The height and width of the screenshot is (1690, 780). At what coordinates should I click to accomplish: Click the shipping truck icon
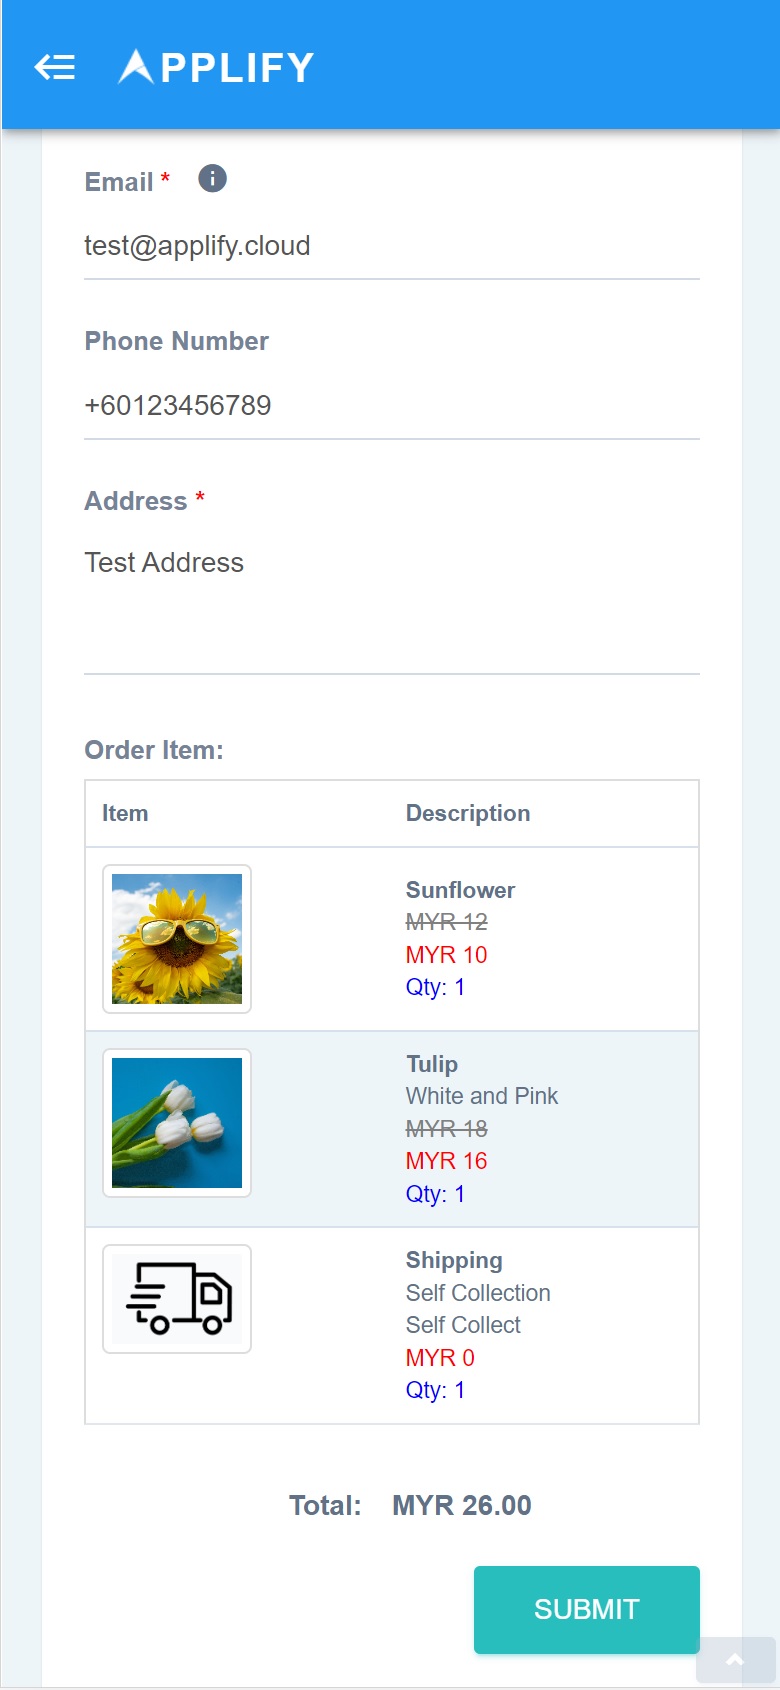177,1298
